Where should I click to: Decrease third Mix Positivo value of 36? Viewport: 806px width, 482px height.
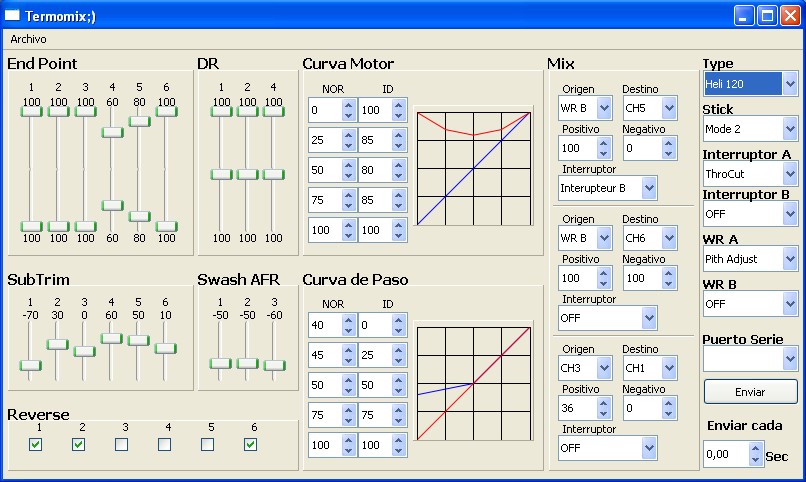coord(605,413)
